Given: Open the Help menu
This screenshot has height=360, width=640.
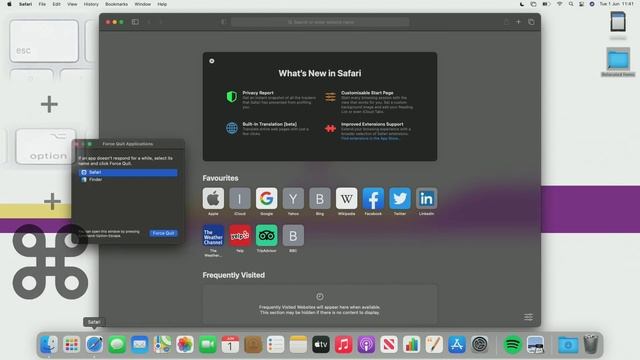Looking at the screenshot, I should pyautogui.click(x=162, y=4).
